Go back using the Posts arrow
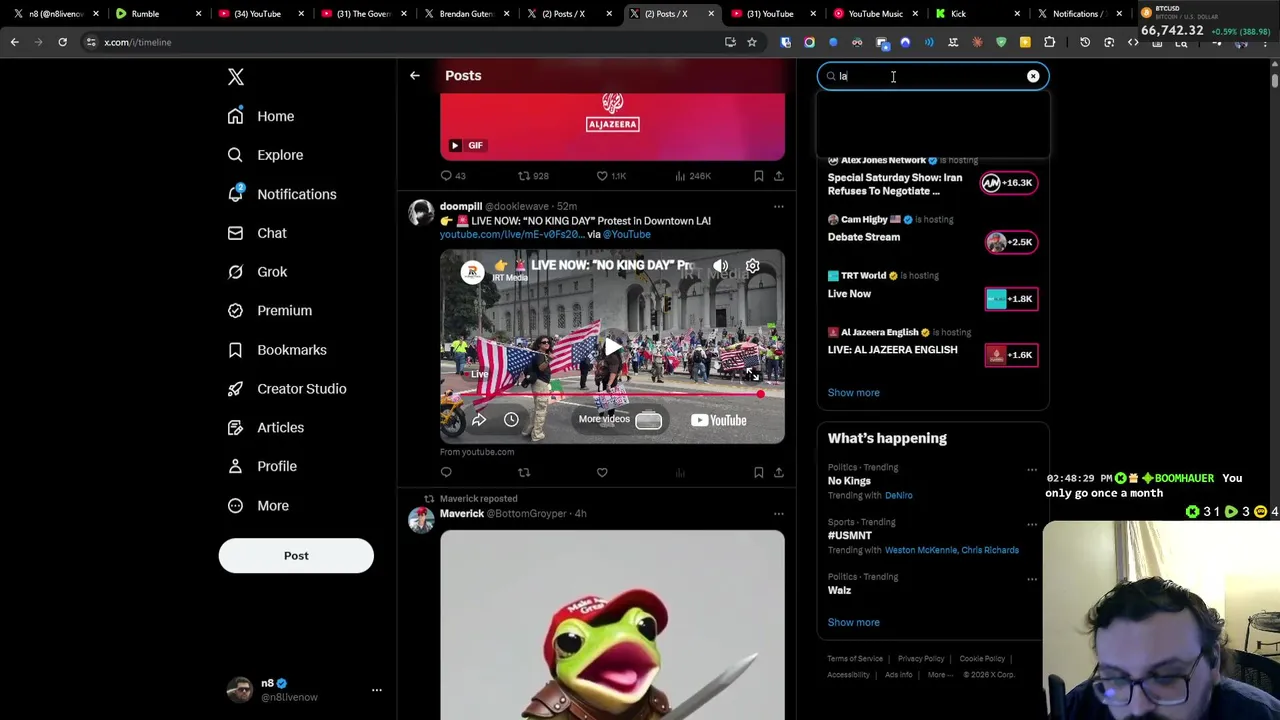This screenshot has width=1280, height=720. tap(414, 75)
